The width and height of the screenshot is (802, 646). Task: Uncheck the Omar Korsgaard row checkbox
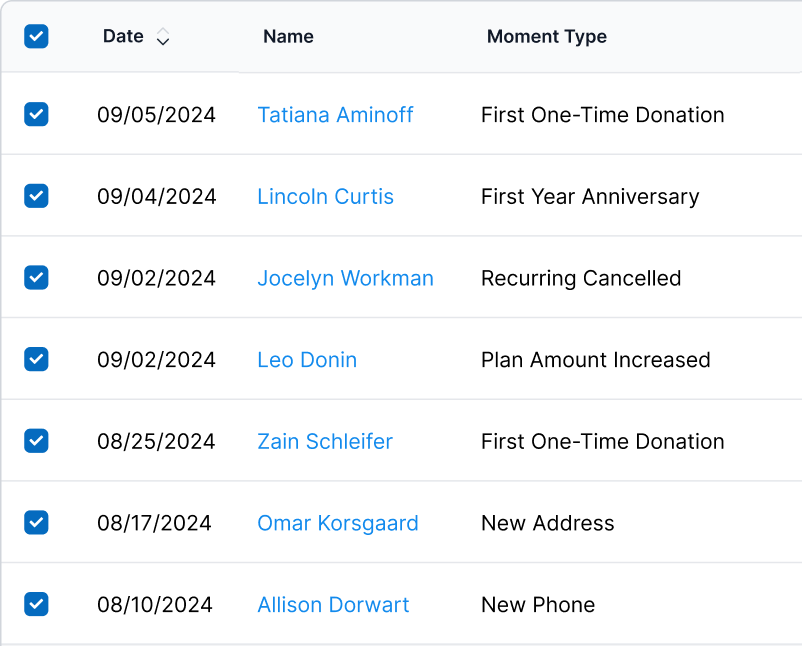click(x=36, y=522)
